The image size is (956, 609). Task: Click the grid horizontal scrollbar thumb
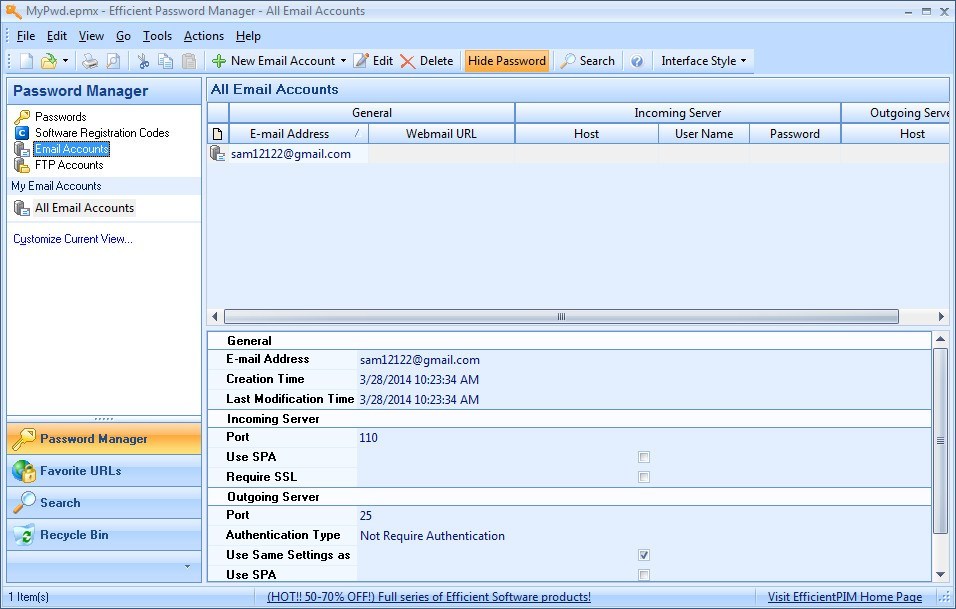tap(561, 316)
